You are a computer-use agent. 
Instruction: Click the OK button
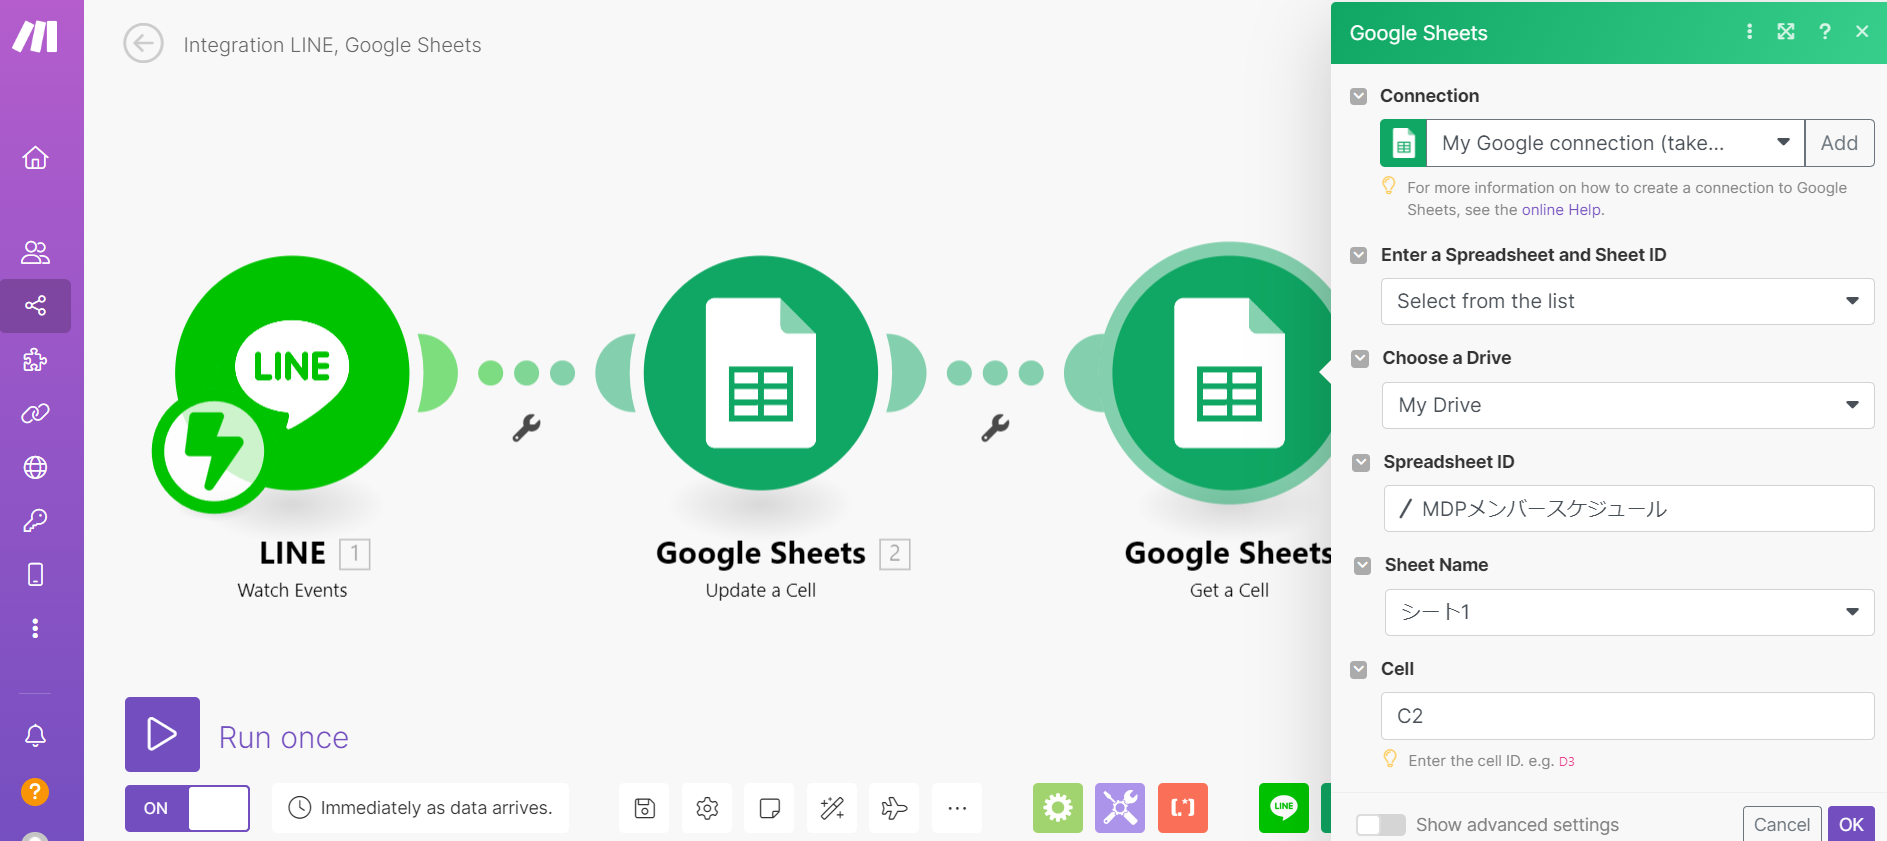(x=1851, y=825)
